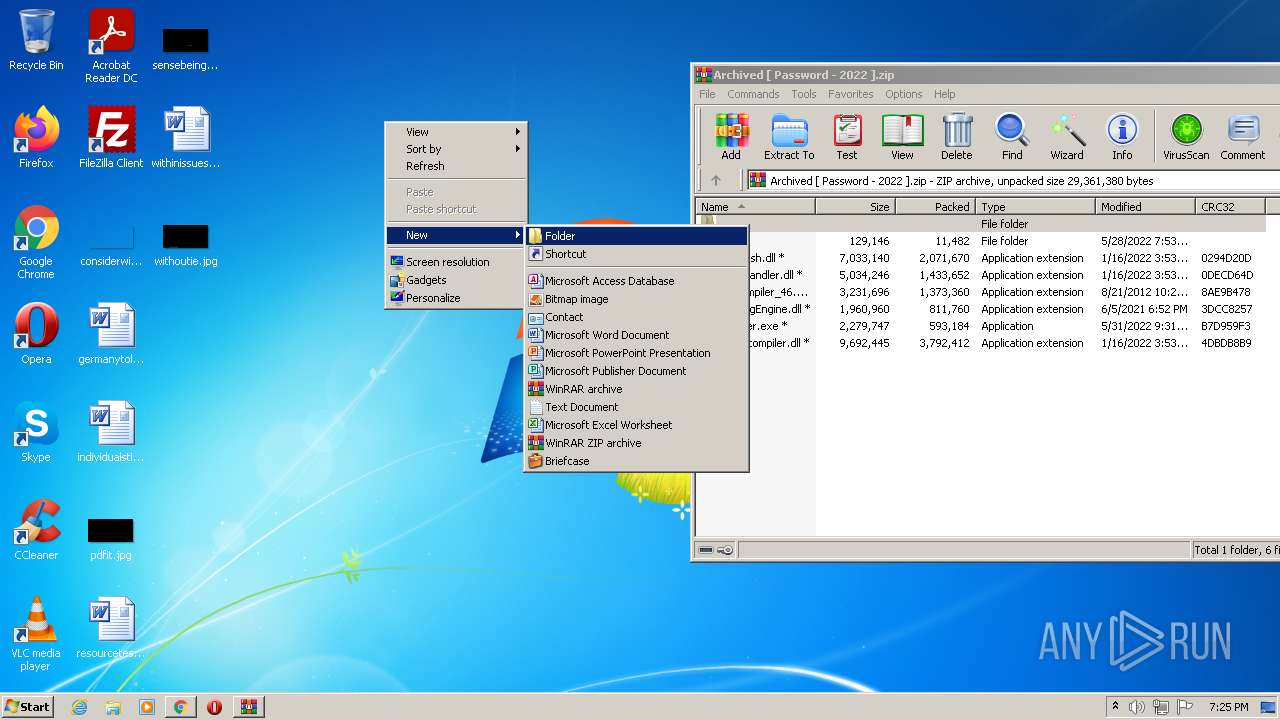This screenshot has width=1280, height=720.
Task: Sort by the CRC32 column header
Action: point(1230,207)
